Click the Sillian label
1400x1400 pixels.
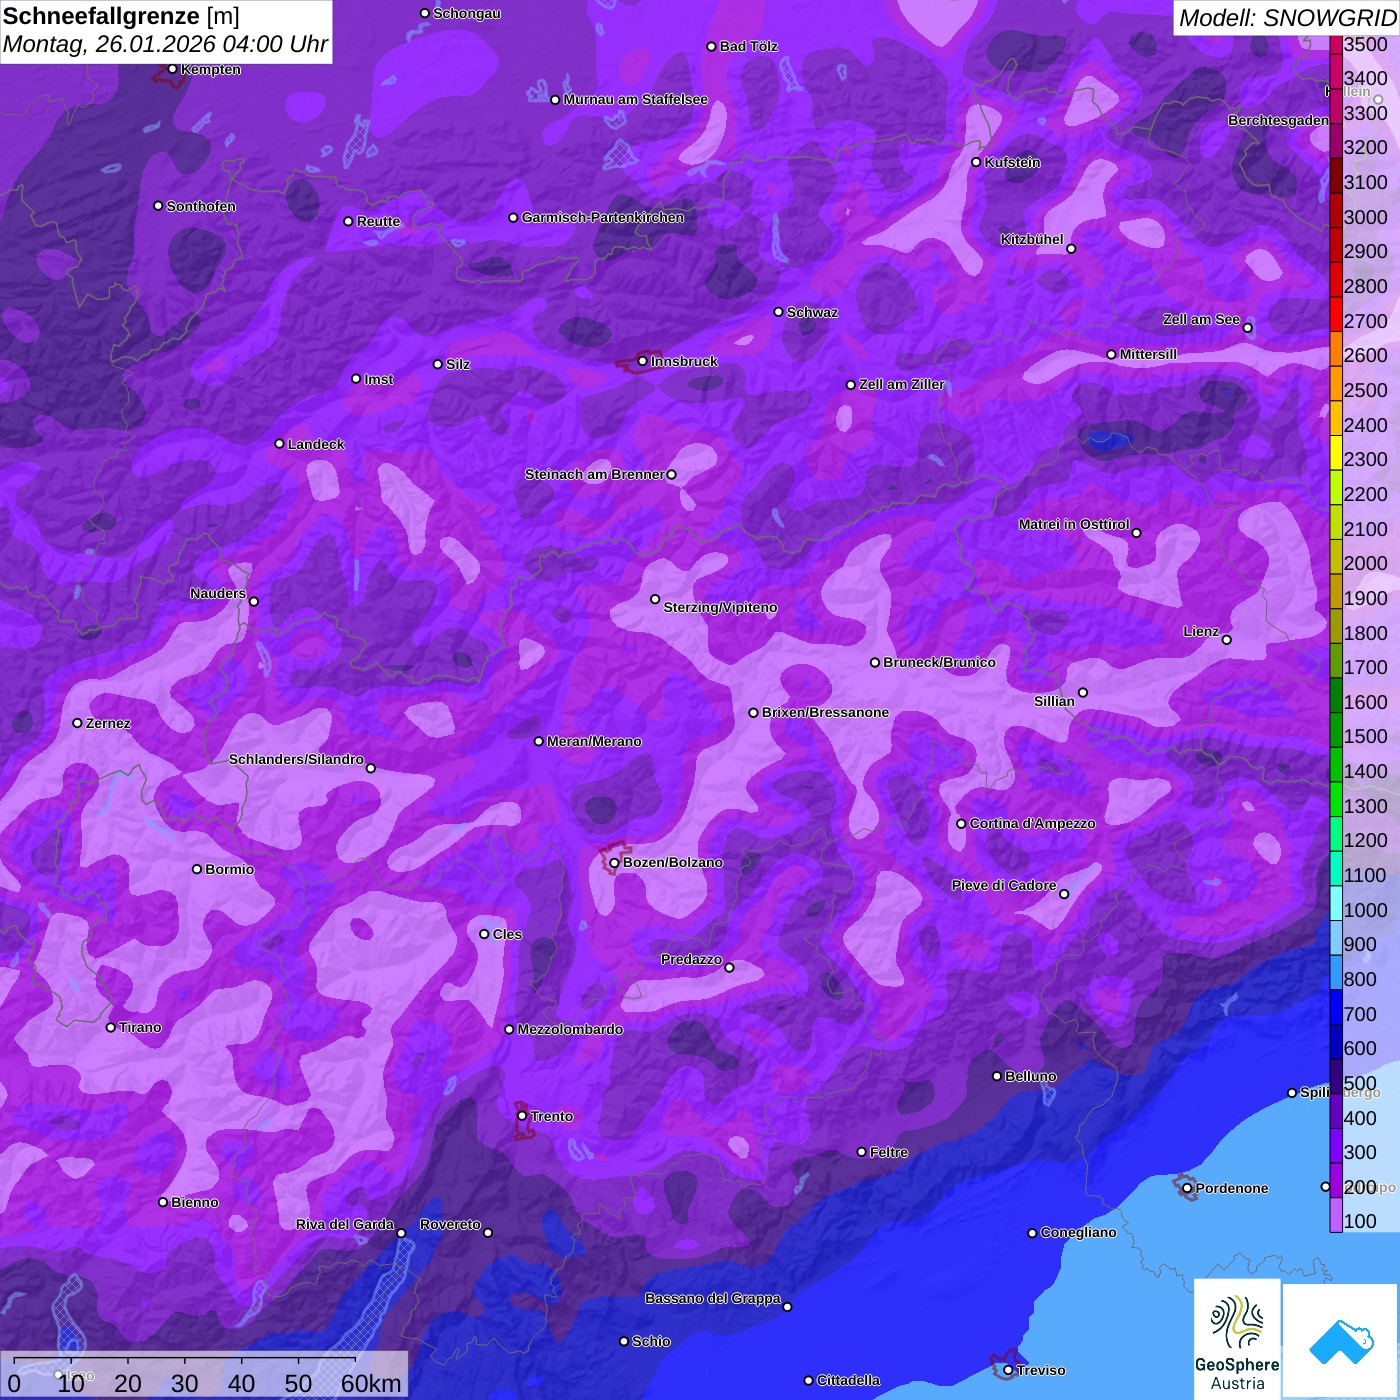[1054, 701]
